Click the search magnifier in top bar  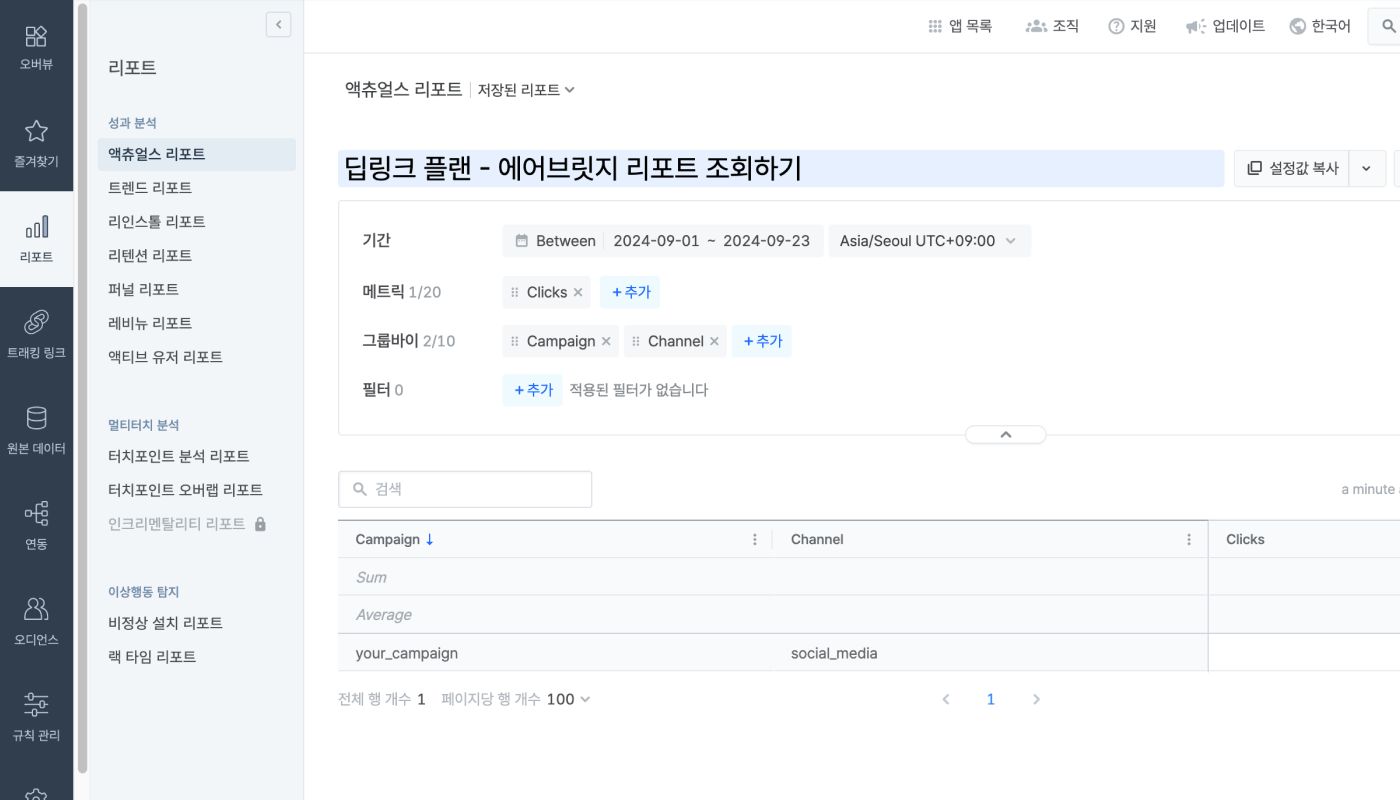[x=1388, y=26]
